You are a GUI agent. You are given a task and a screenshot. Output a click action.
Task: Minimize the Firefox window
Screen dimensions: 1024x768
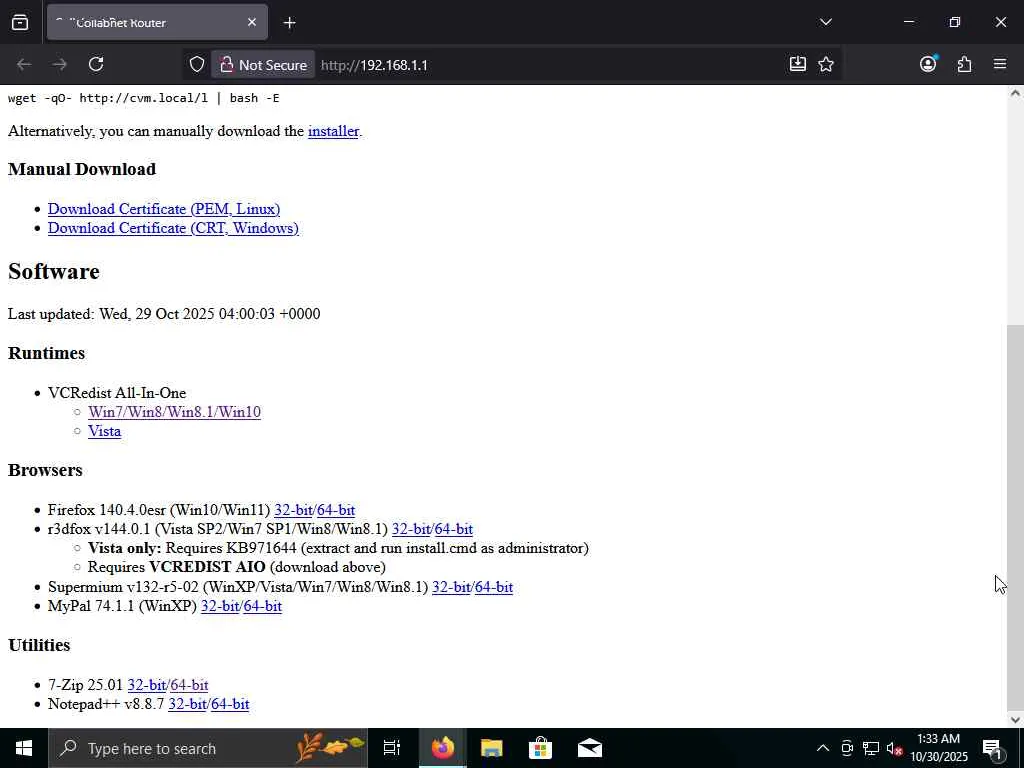(x=908, y=22)
